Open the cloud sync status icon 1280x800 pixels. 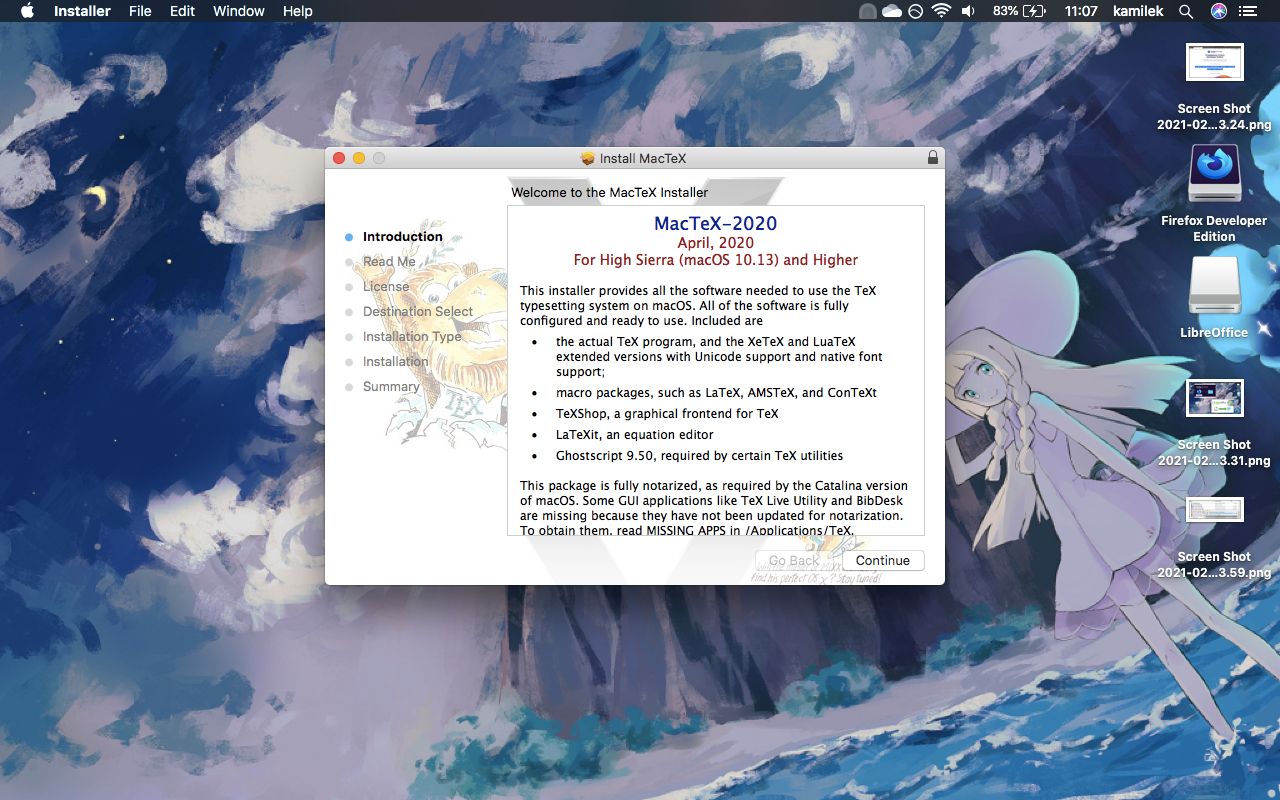891,11
